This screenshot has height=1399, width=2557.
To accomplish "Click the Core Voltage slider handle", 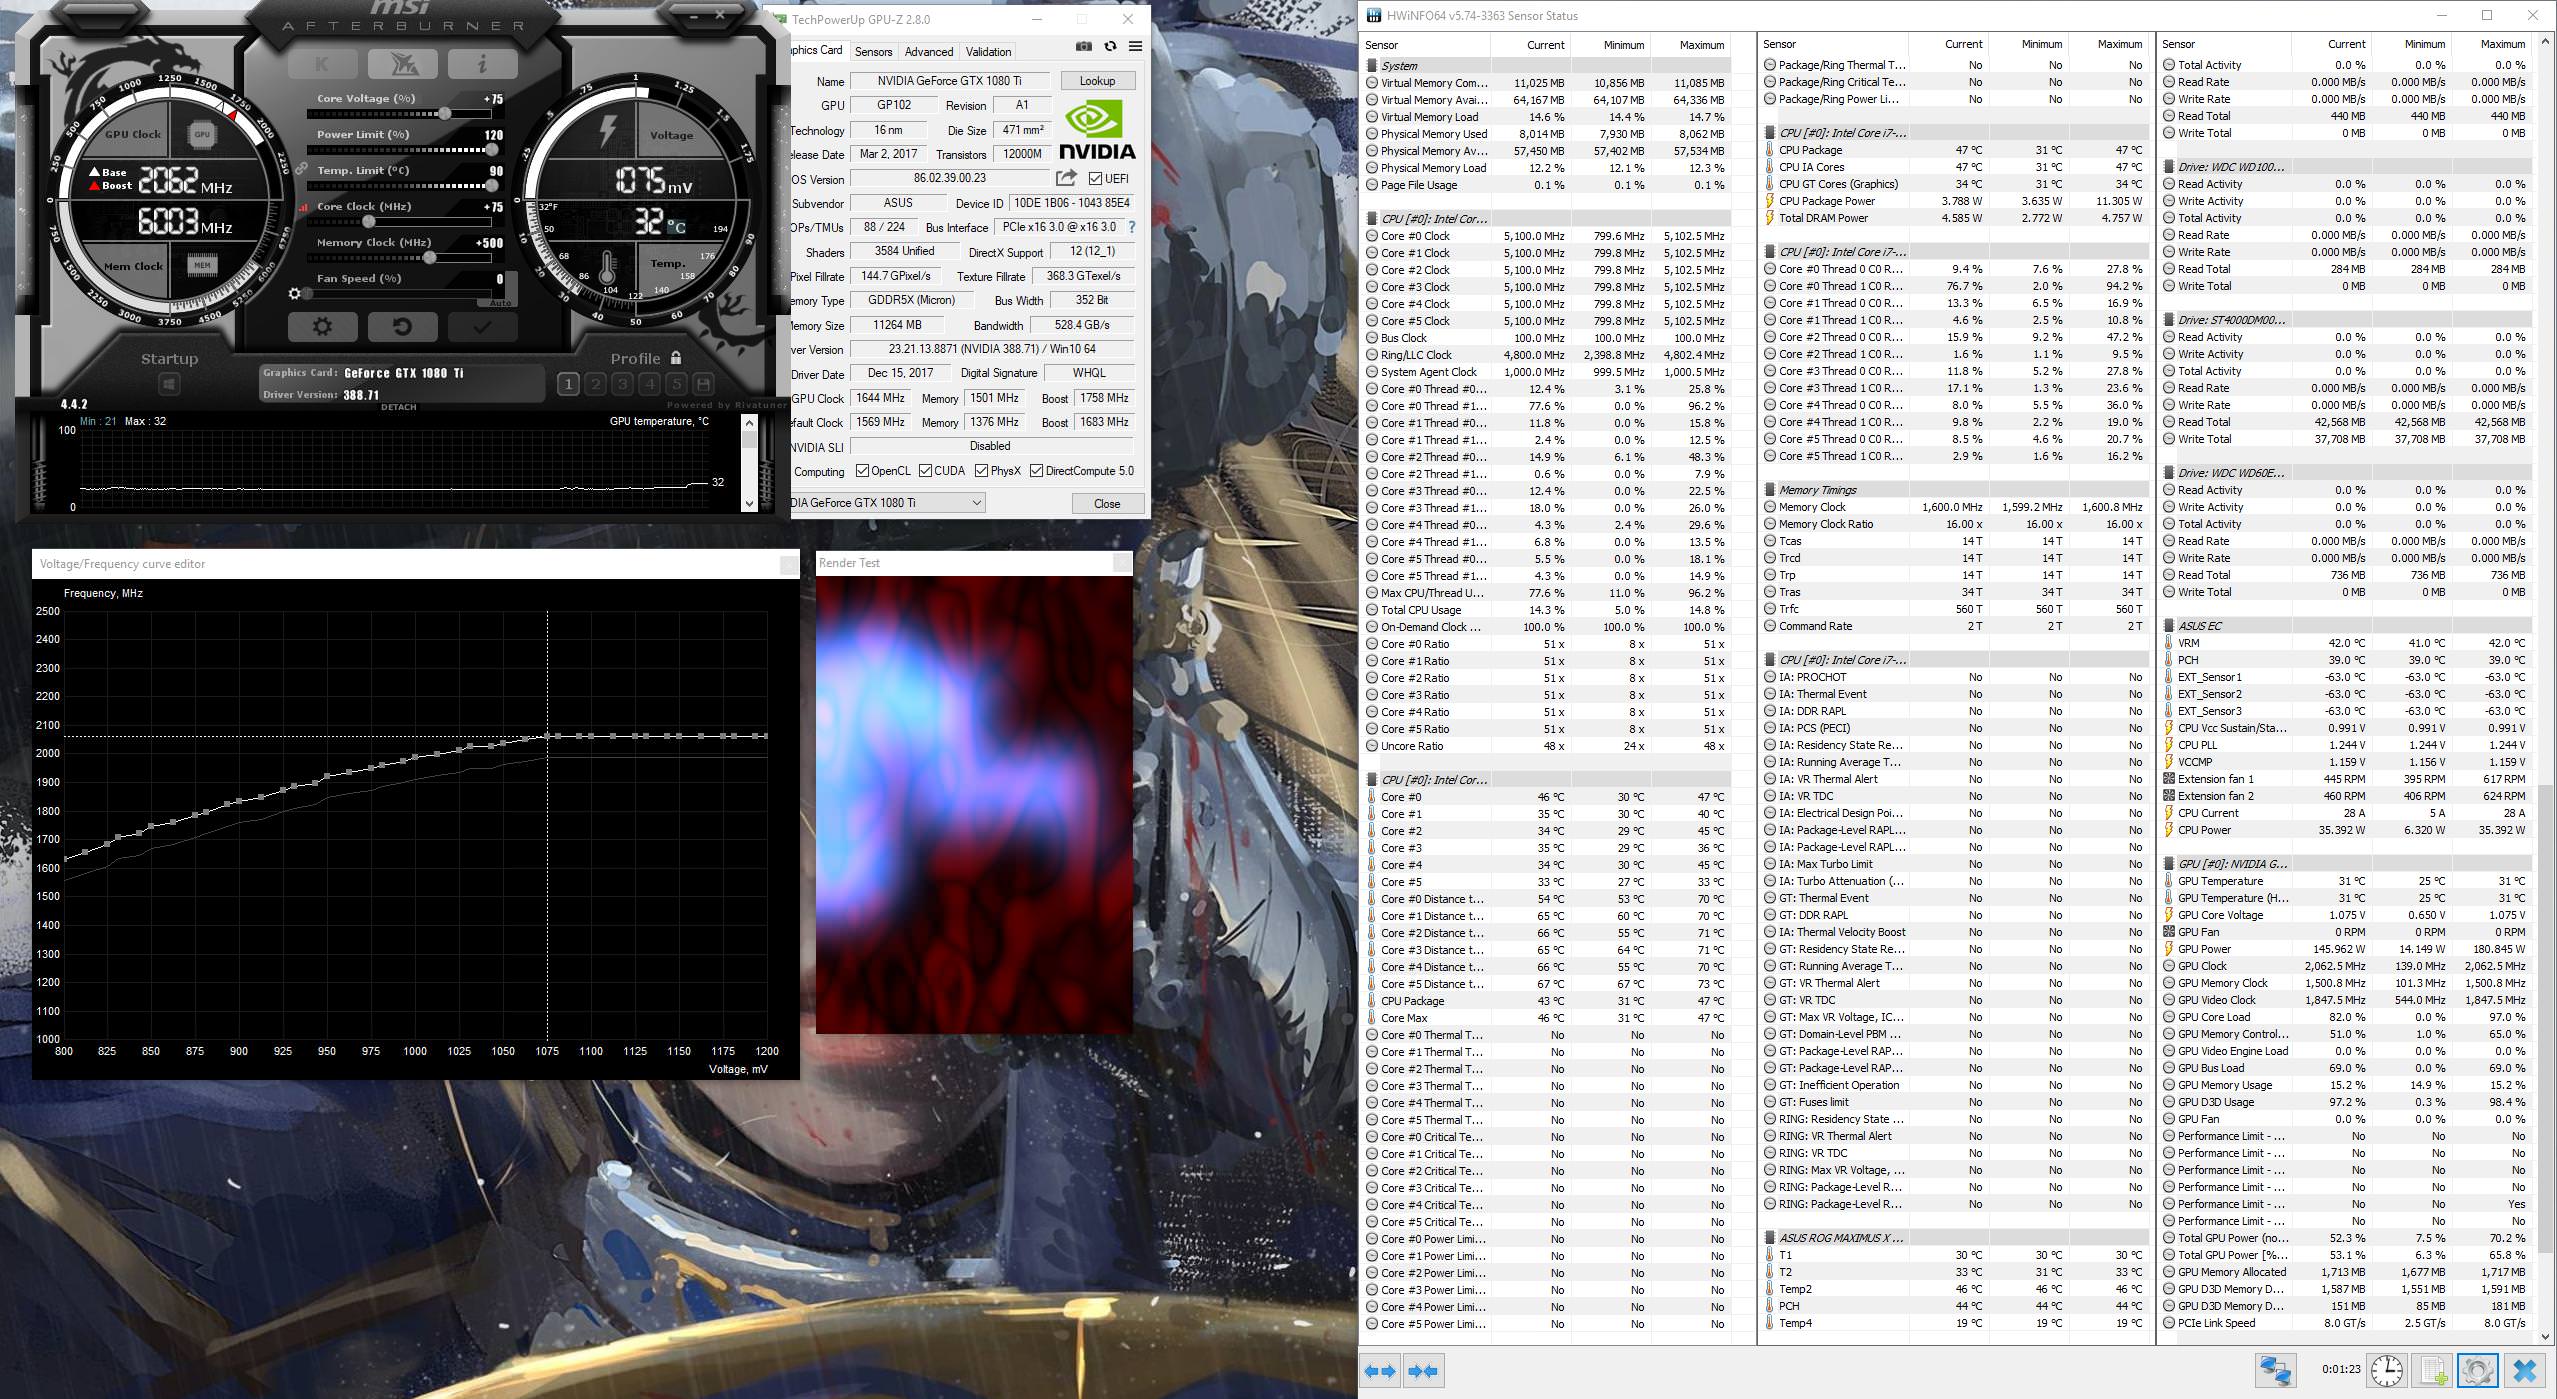I will click(x=444, y=114).
